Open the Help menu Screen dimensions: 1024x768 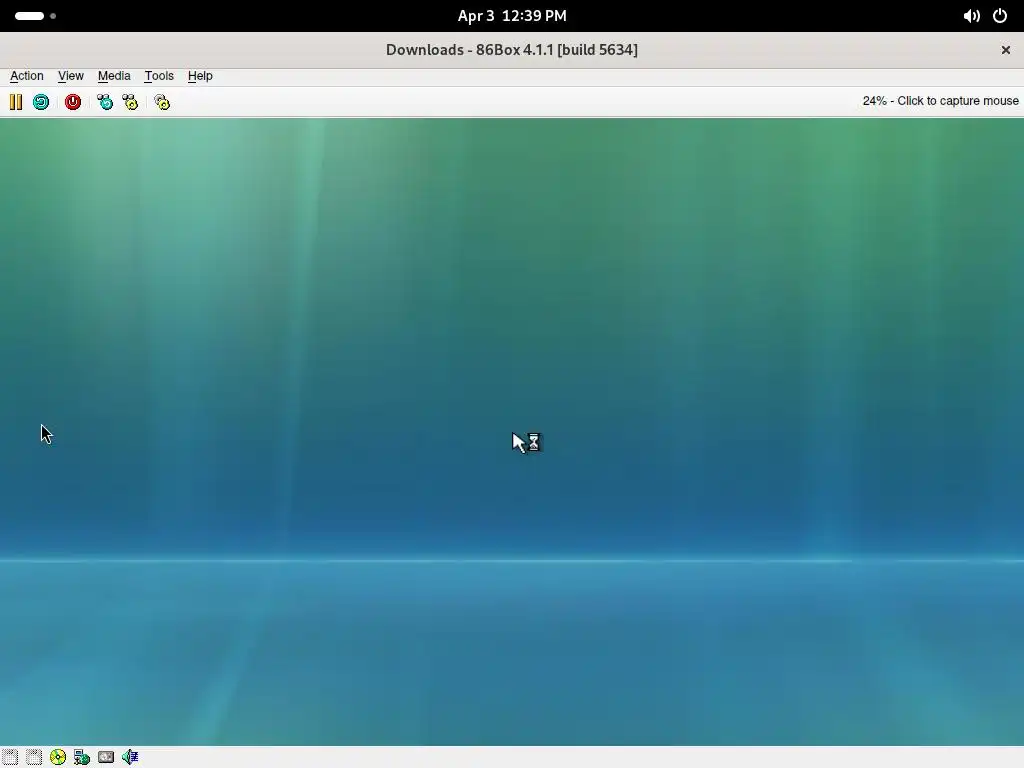point(200,76)
